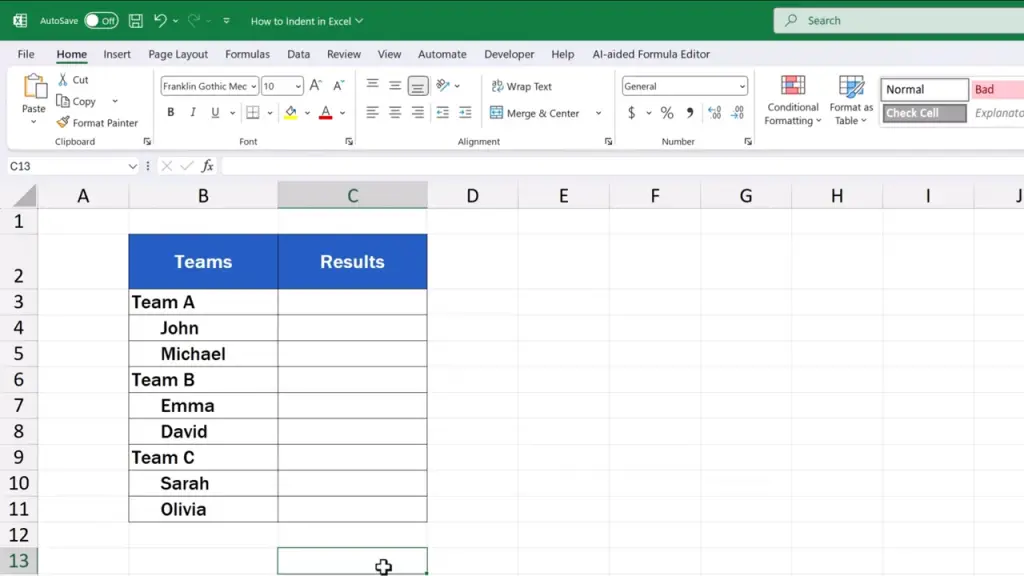Expand the General number format dropdown
The image size is (1024, 576).
[742, 87]
